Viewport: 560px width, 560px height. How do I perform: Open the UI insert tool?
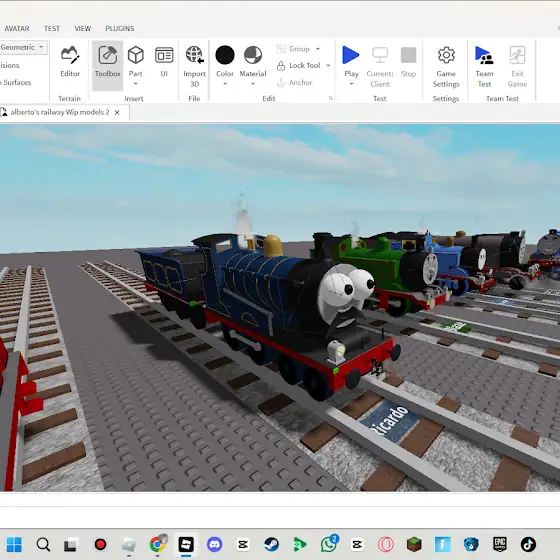(164, 61)
